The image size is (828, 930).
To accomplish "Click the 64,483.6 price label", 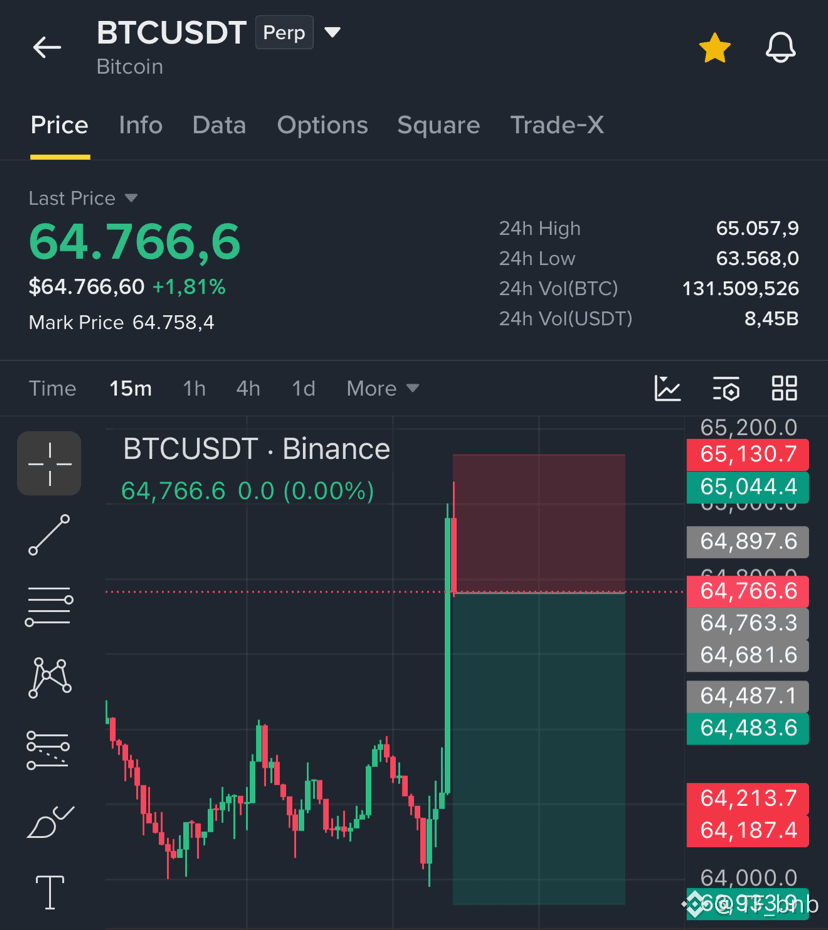I will pos(747,728).
